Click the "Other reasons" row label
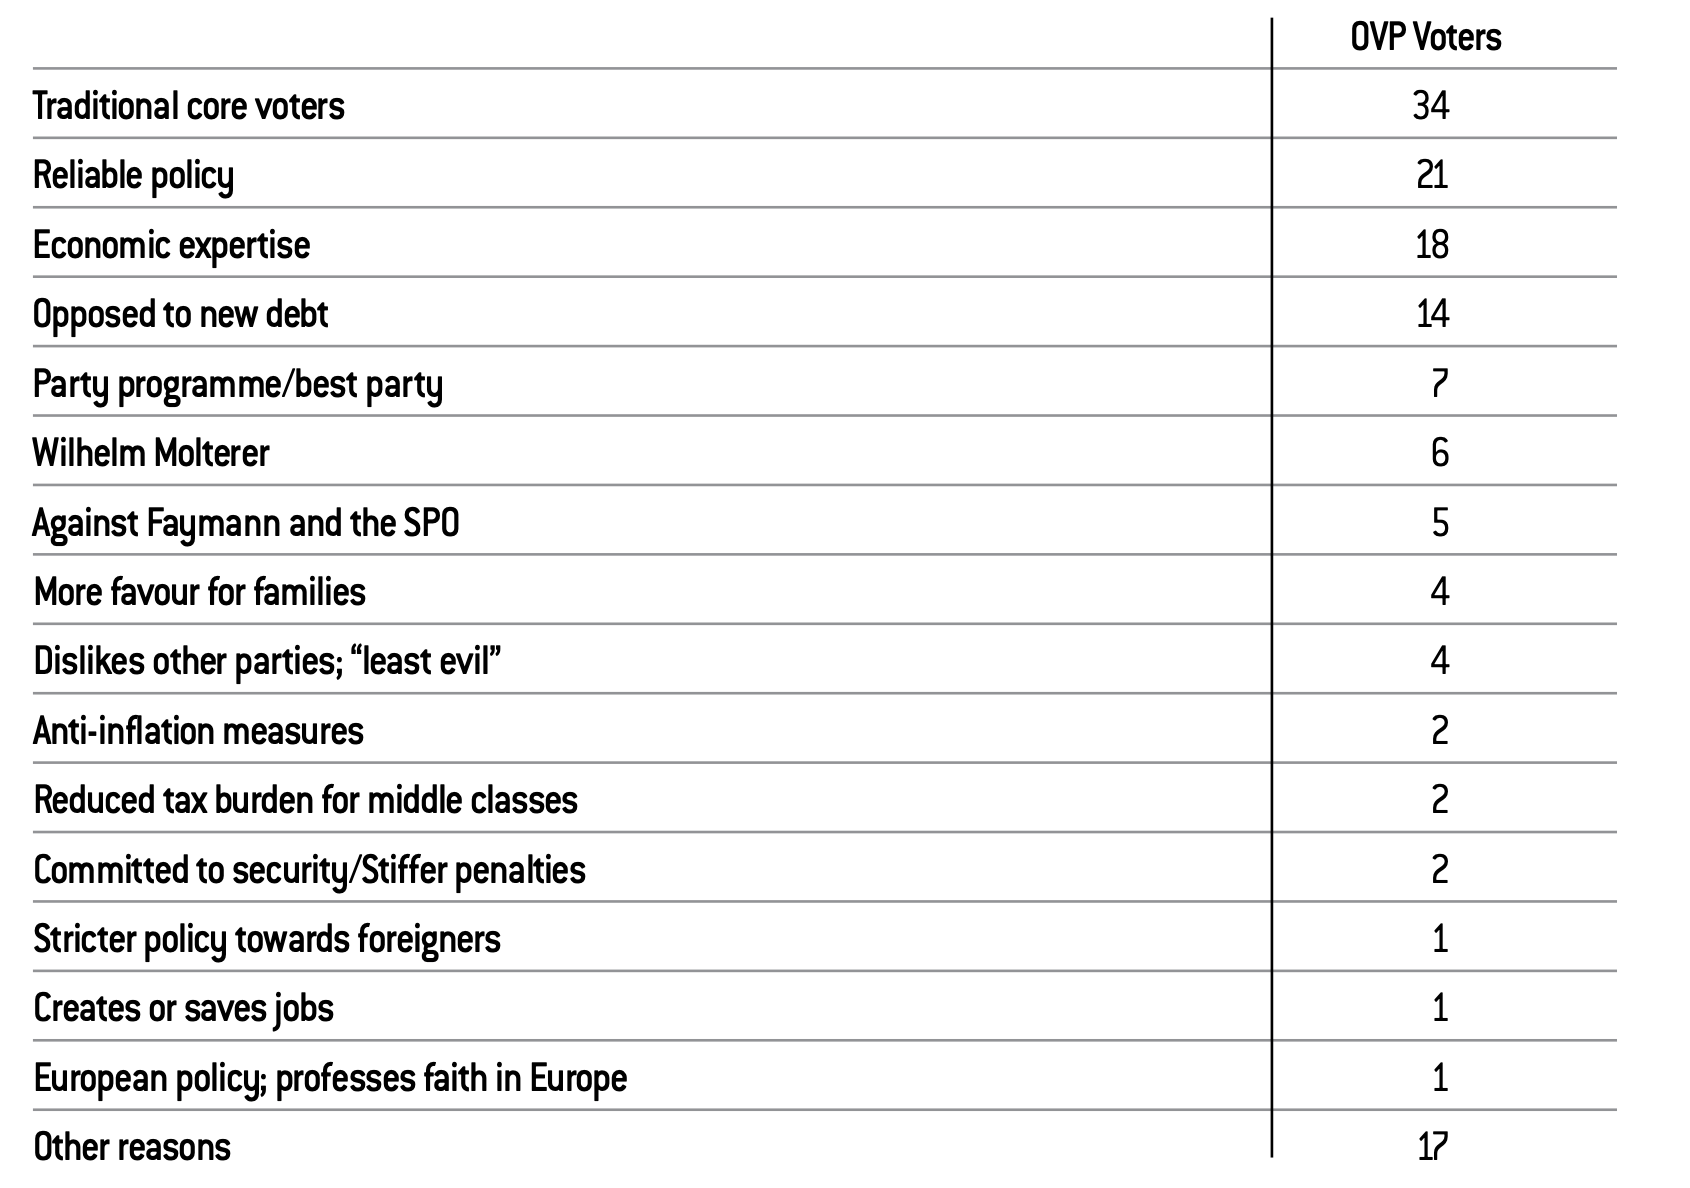The width and height of the screenshot is (1690, 1188). click(x=132, y=1147)
